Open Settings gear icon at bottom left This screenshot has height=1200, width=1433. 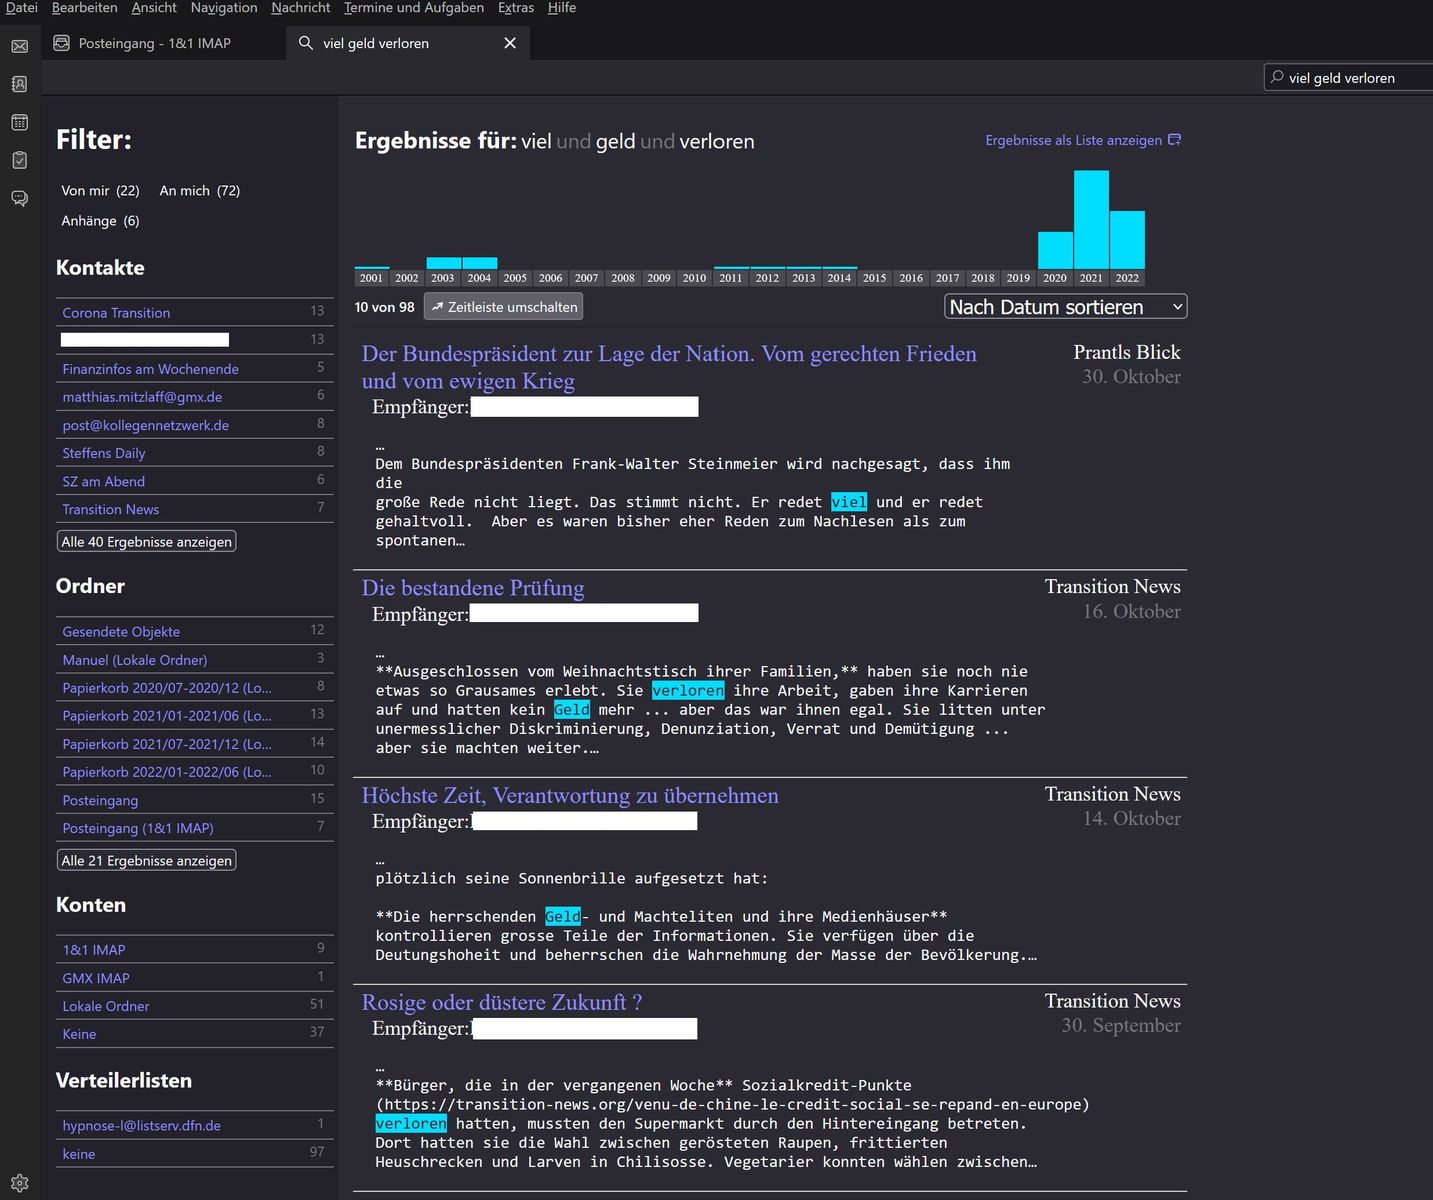click(19, 1183)
